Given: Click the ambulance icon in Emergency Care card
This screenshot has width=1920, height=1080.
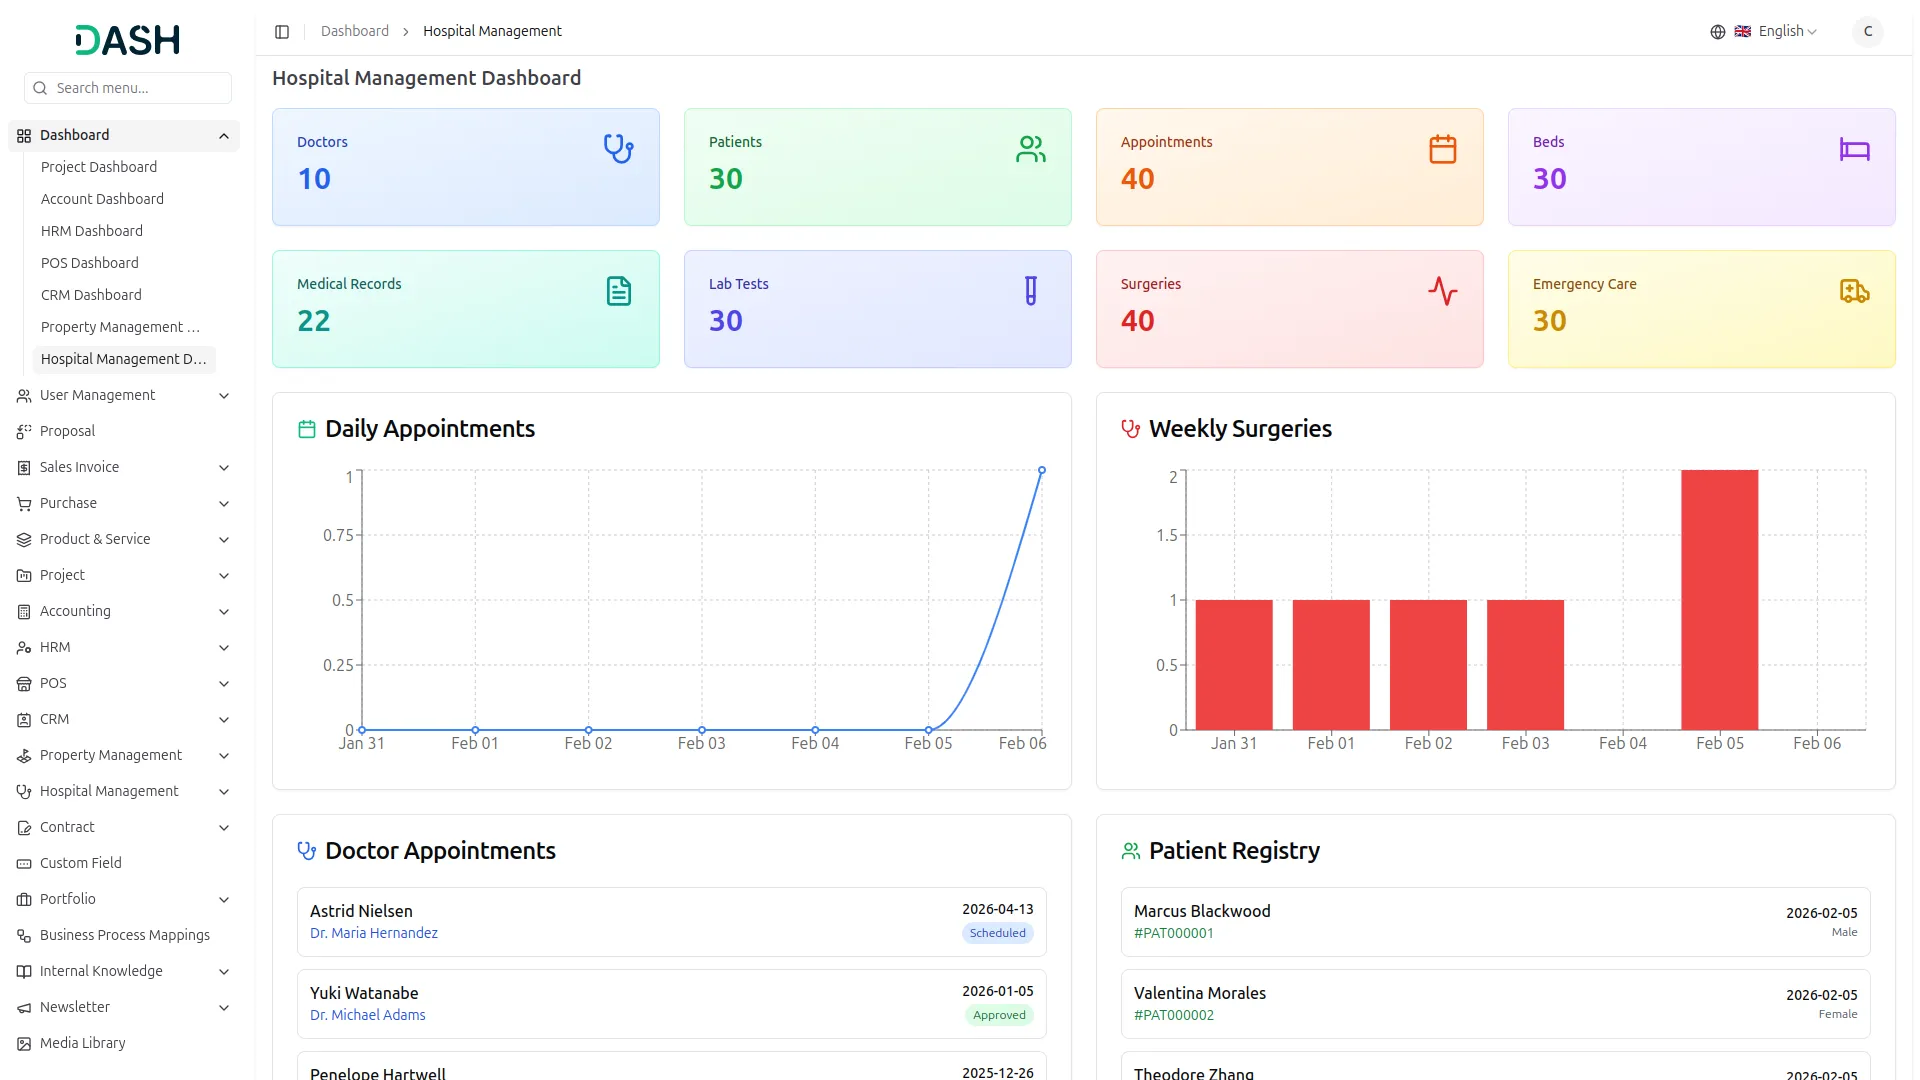Looking at the screenshot, I should [x=1854, y=291].
